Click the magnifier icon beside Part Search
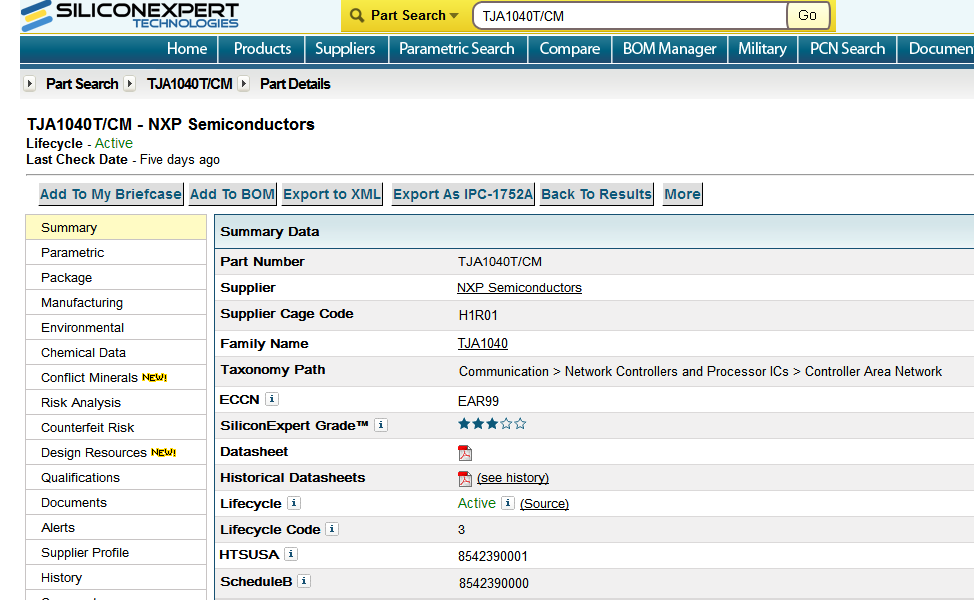This screenshot has width=974, height=600. 357,15
